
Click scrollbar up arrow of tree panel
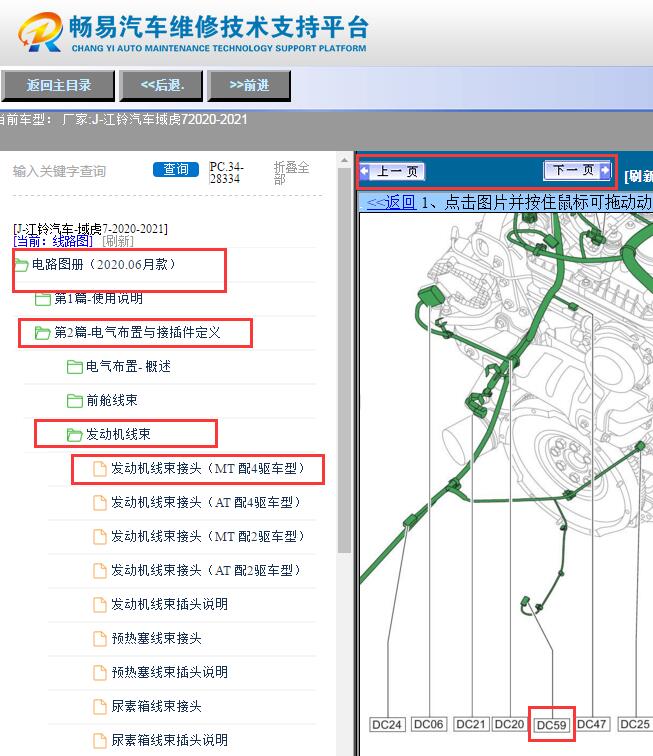(x=344, y=160)
